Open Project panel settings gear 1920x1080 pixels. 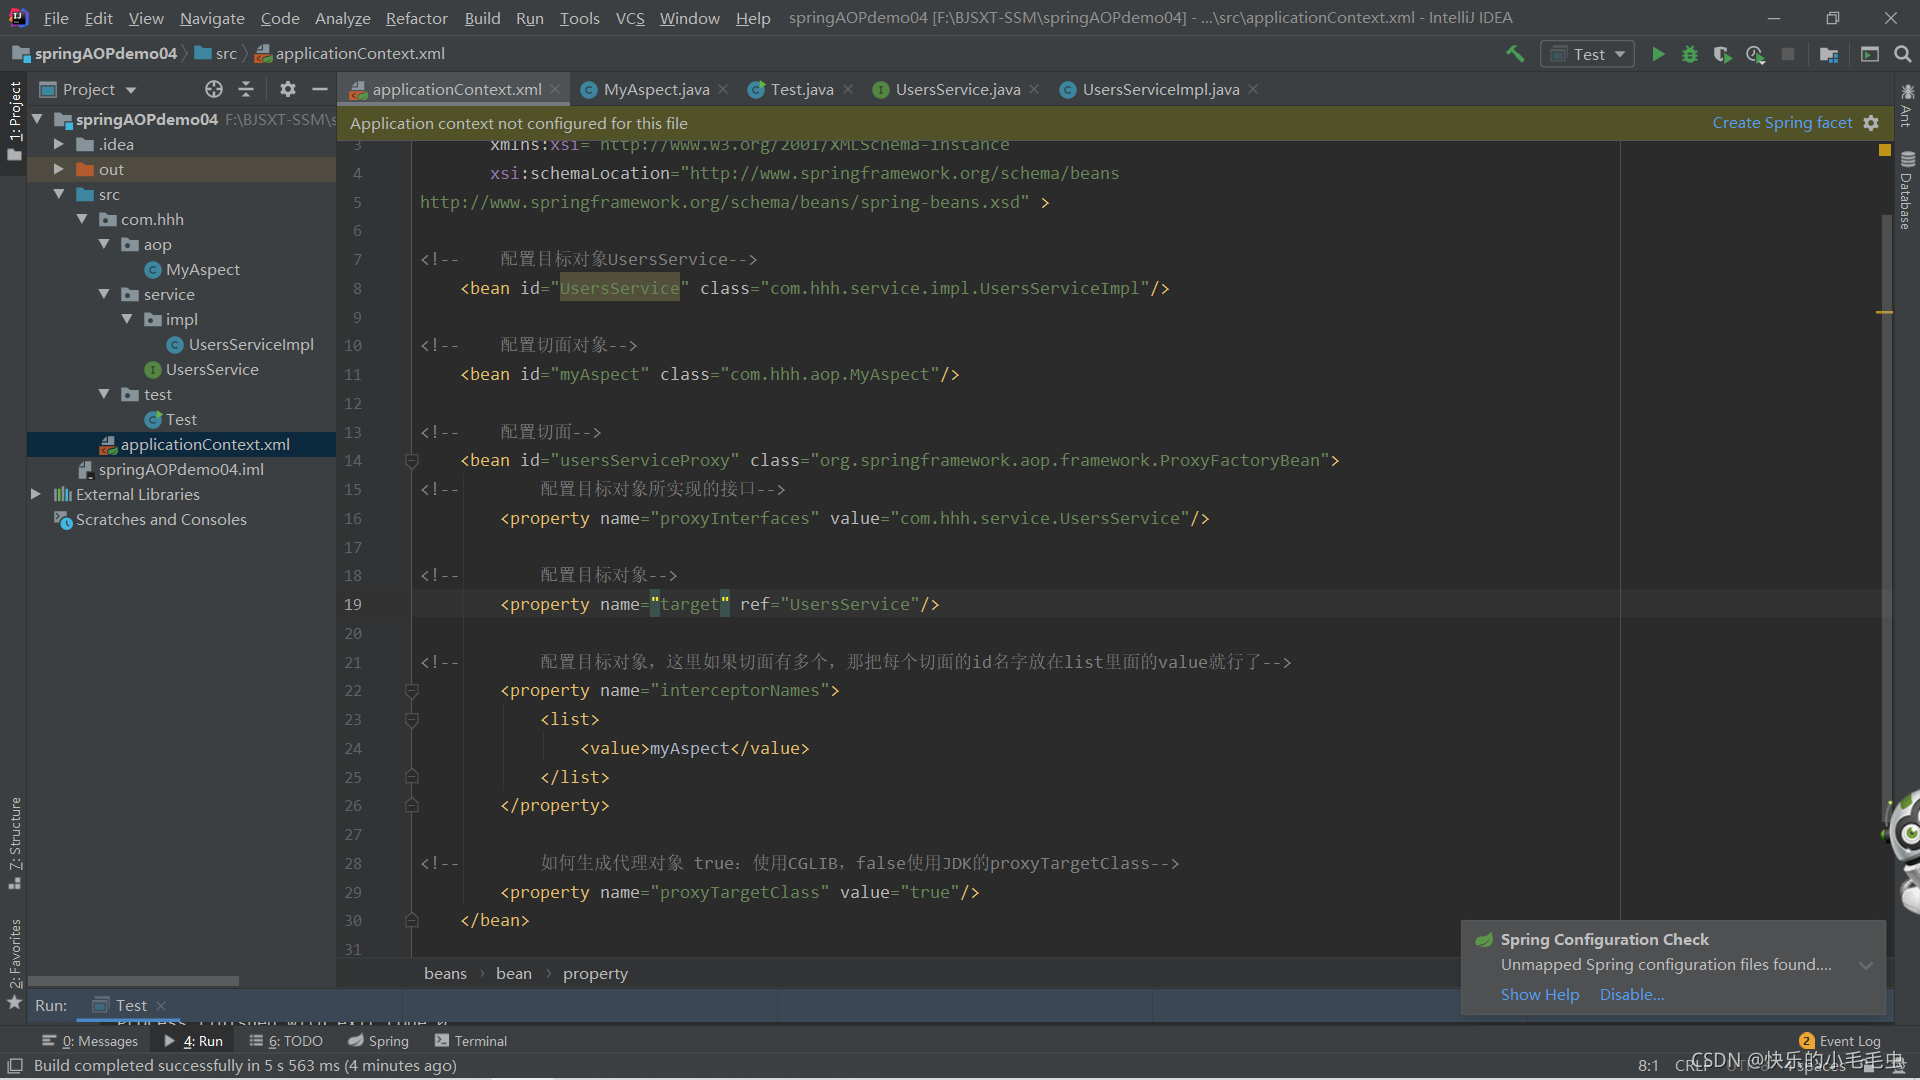(288, 89)
